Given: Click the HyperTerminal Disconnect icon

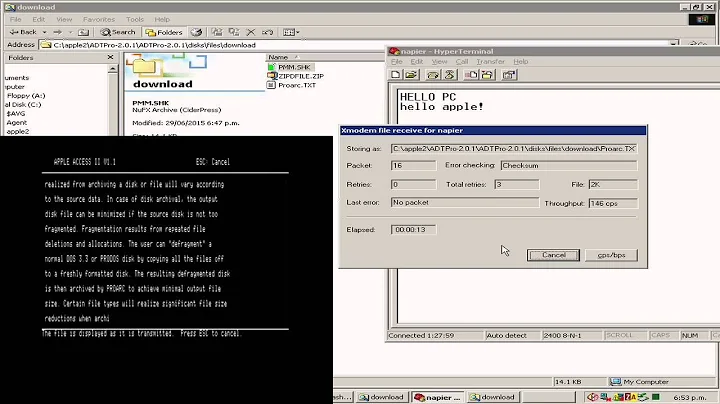Looking at the screenshot, I should (450, 75).
